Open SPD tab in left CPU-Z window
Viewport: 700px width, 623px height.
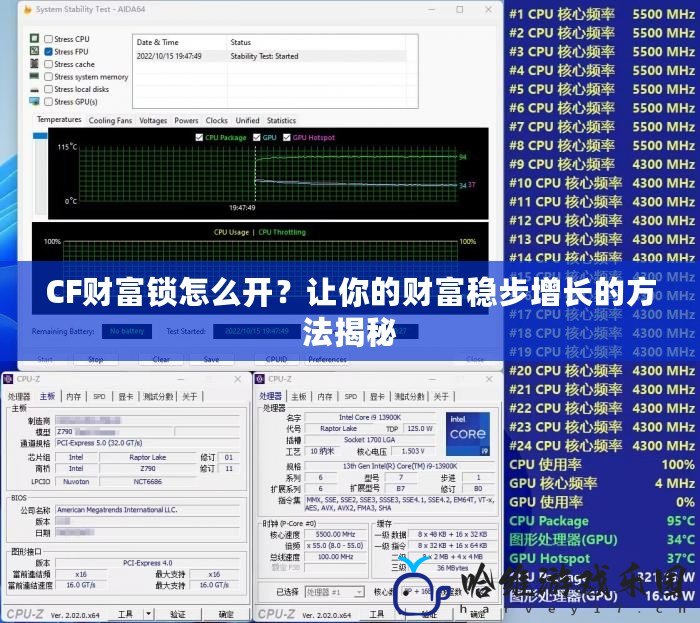click(99, 396)
